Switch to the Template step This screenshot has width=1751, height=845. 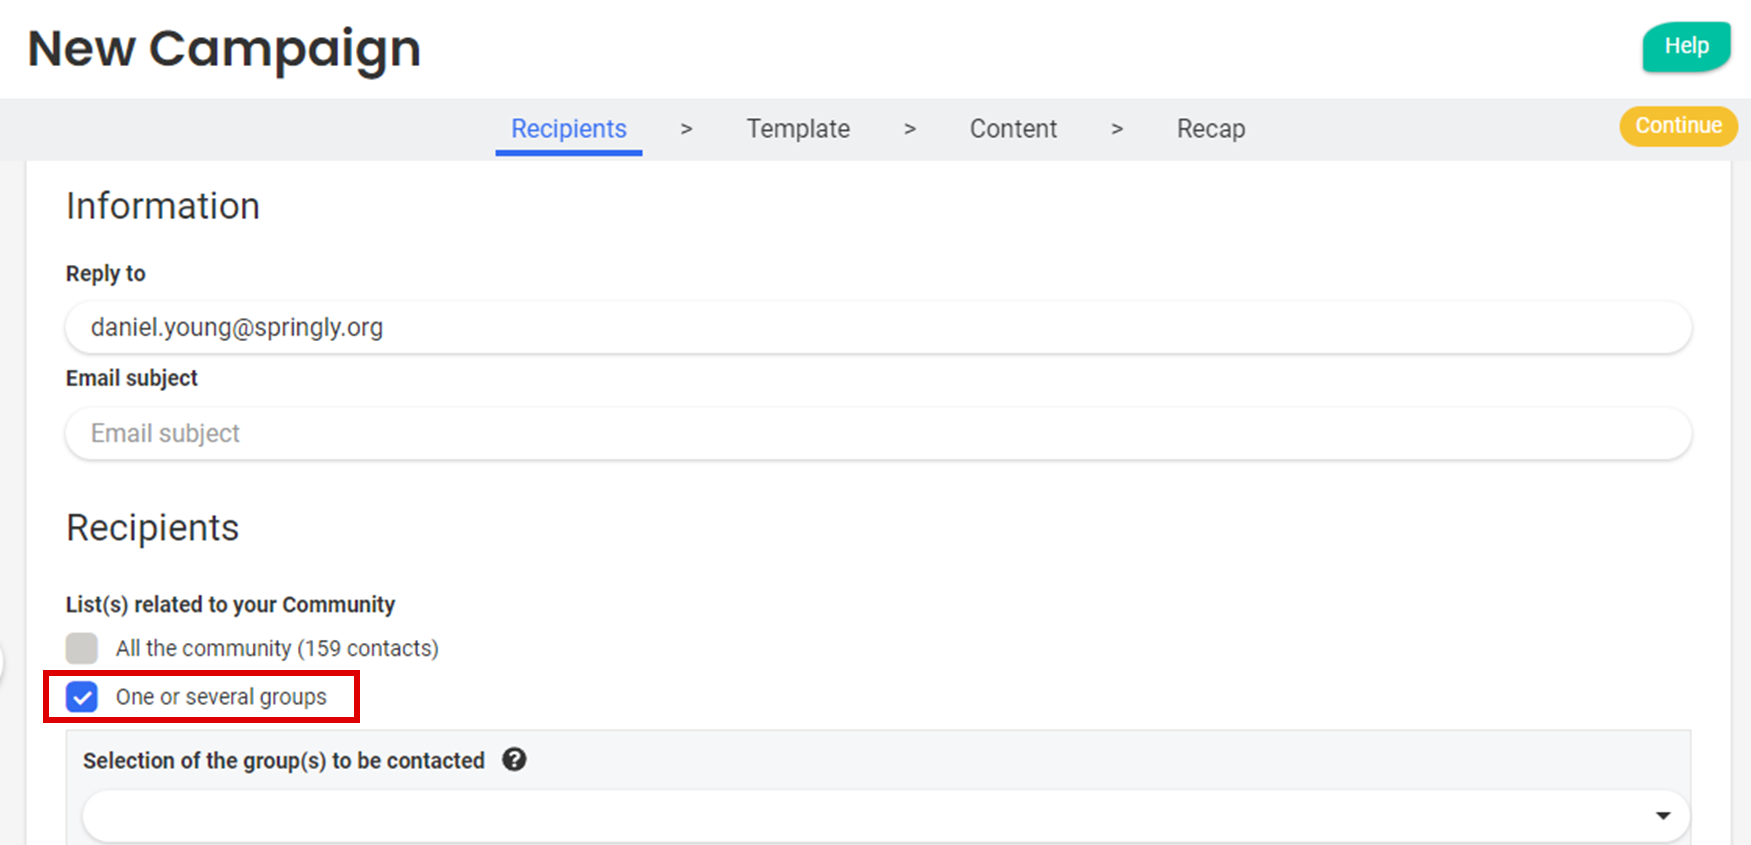click(x=797, y=129)
